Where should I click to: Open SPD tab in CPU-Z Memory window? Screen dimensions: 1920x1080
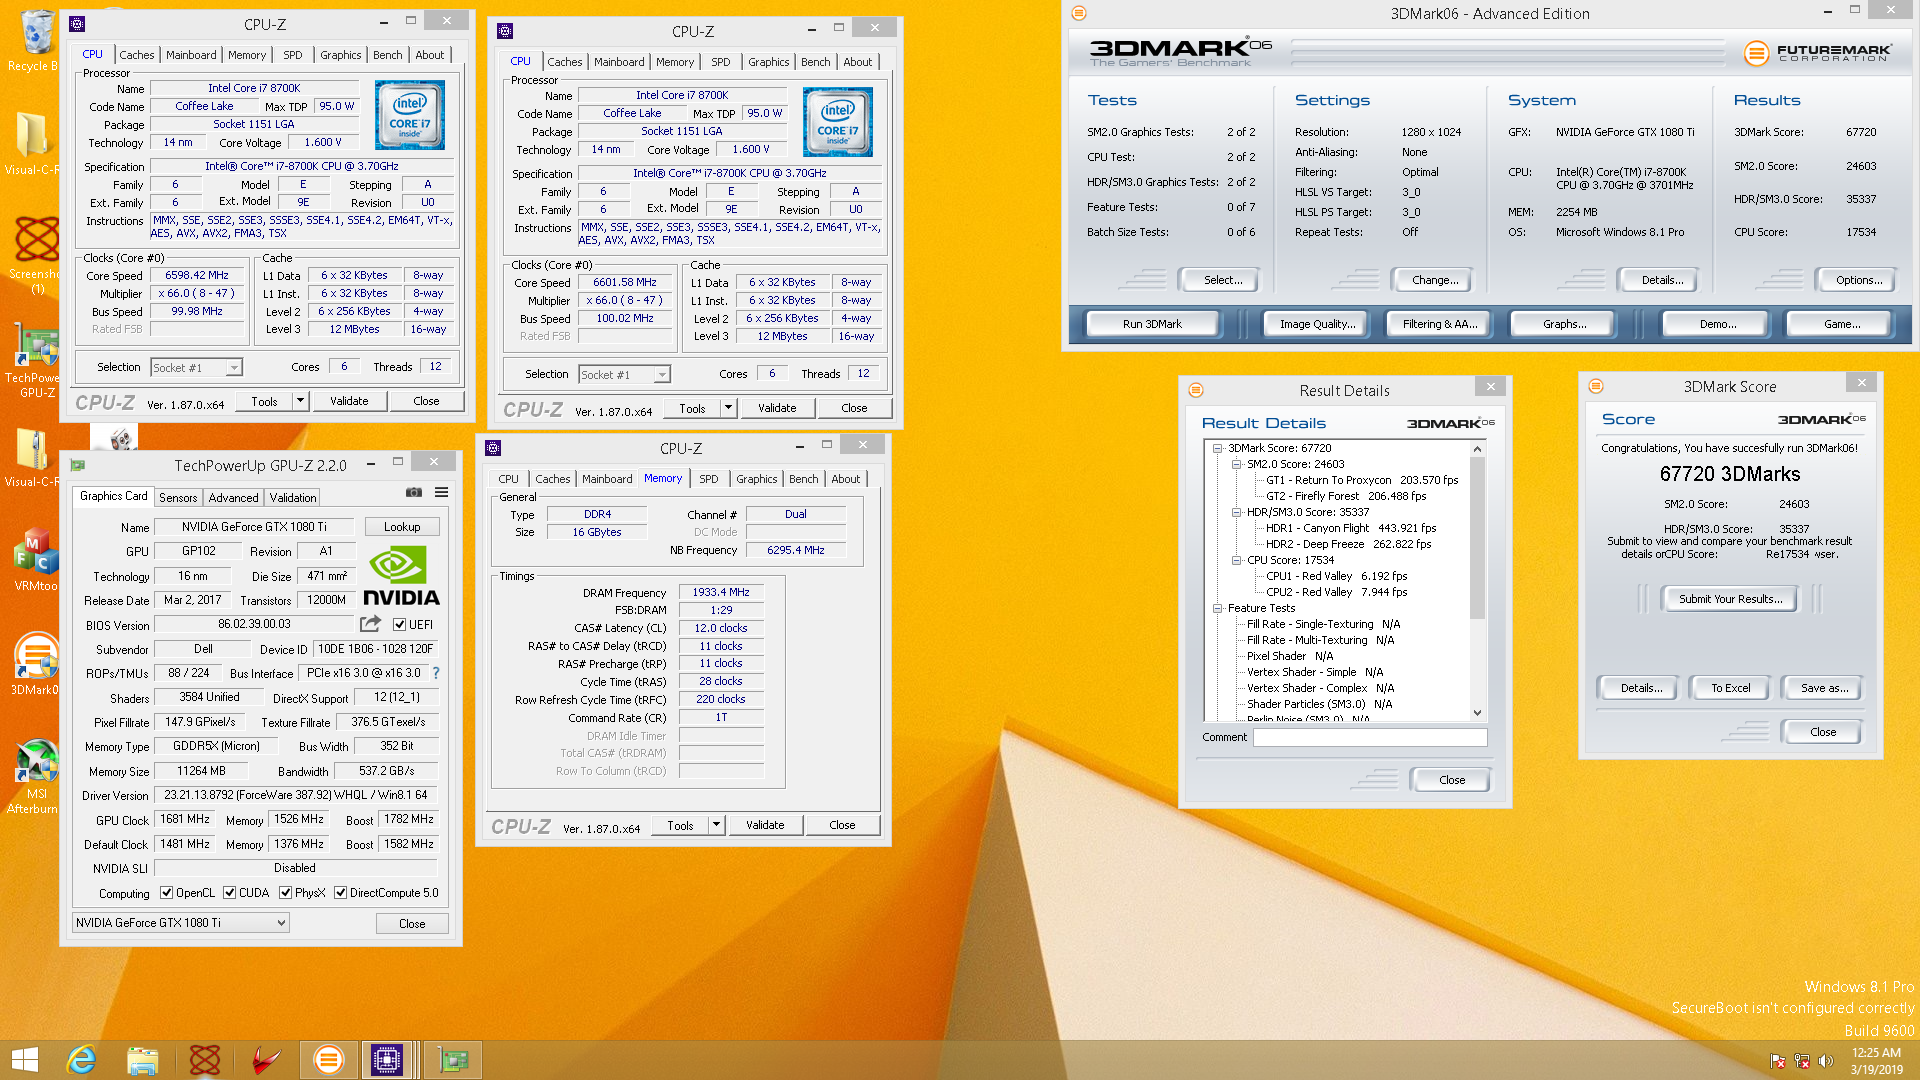click(709, 479)
